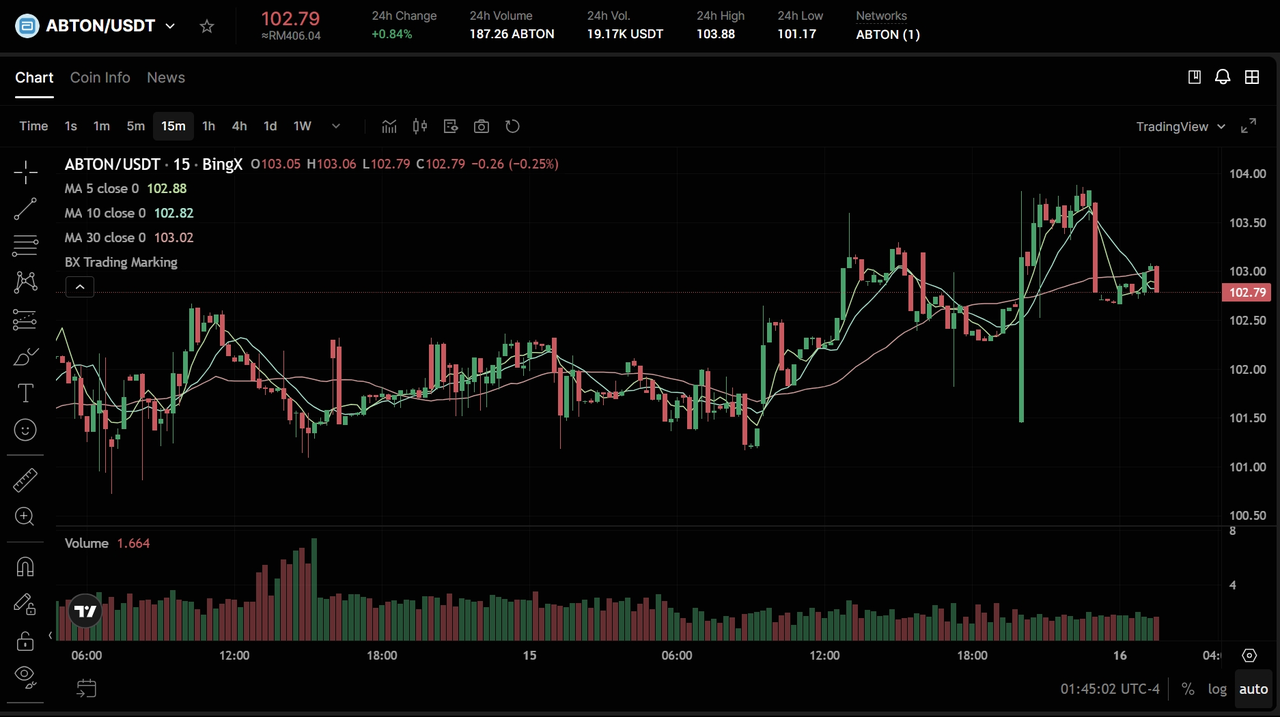Click the text annotation tool
1280x717 pixels.
[26, 393]
